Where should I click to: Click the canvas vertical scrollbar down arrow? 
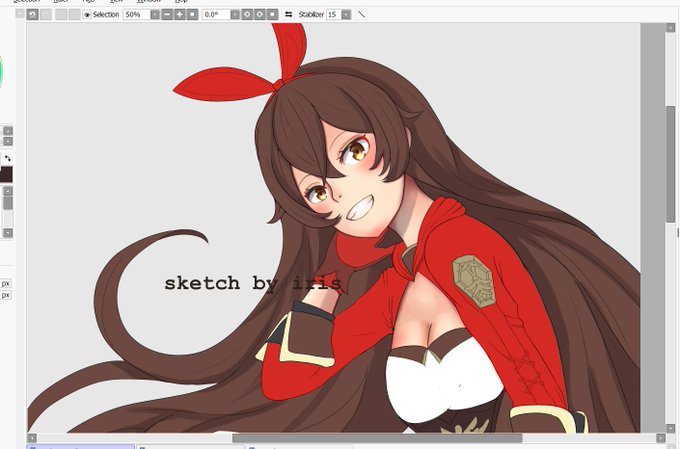tap(670, 428)
